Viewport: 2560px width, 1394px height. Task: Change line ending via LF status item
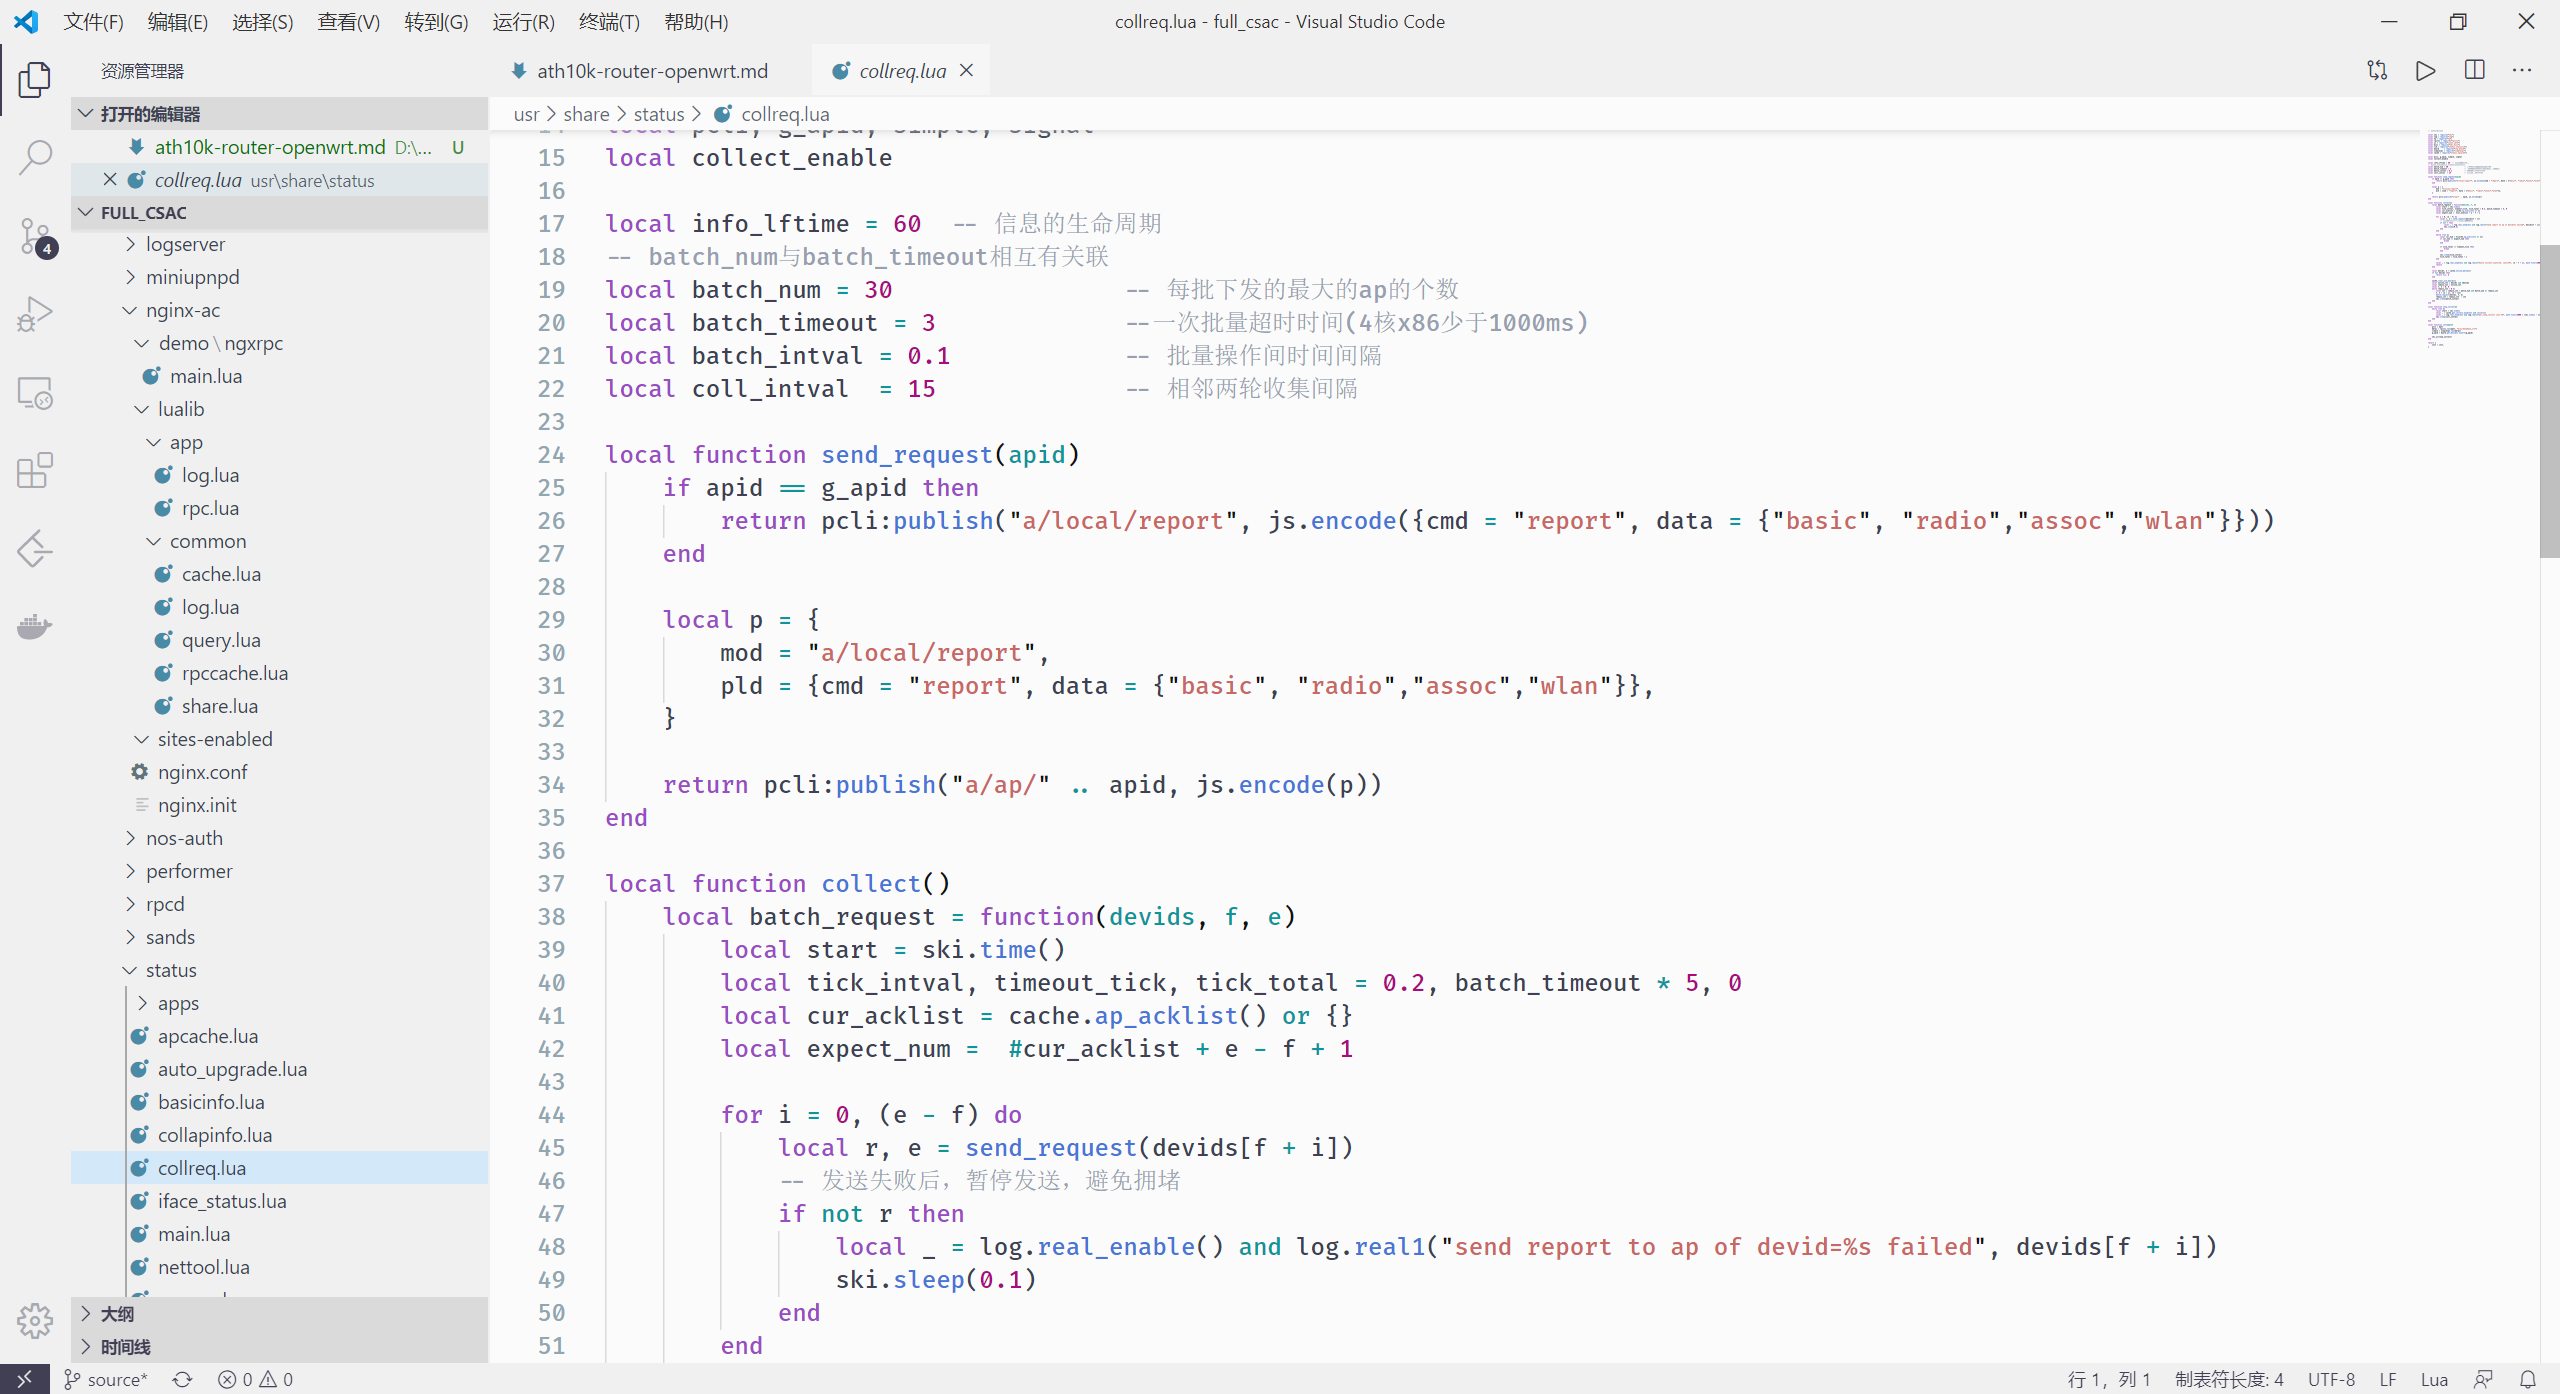click(x=2388, y=1379)
